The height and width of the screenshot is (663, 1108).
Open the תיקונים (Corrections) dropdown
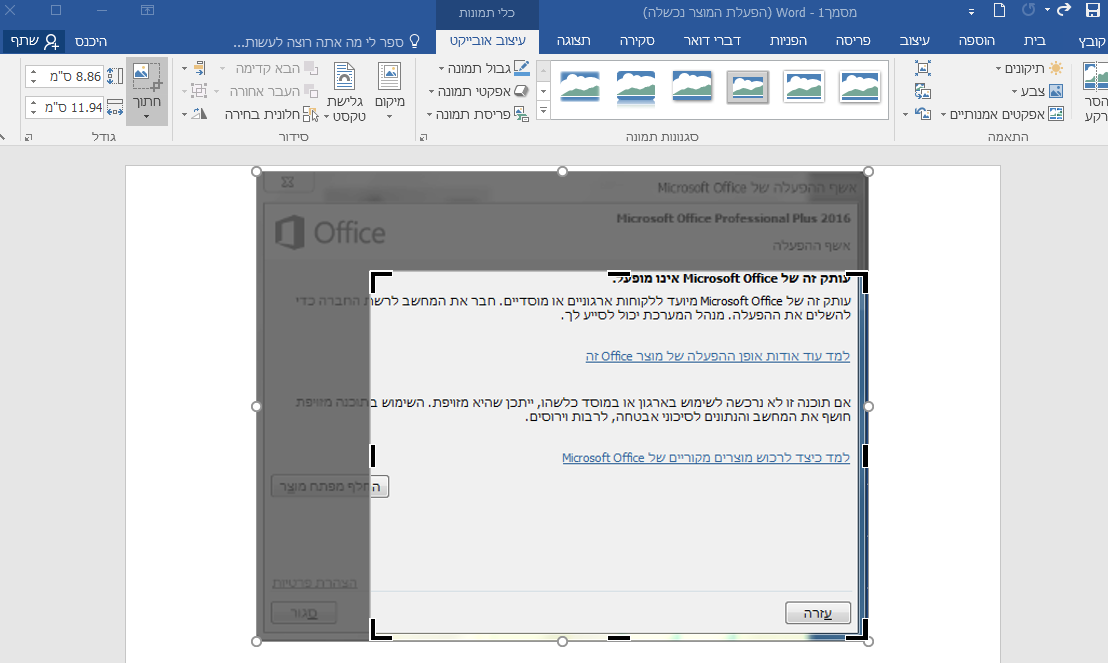(x=1029, y=69)
